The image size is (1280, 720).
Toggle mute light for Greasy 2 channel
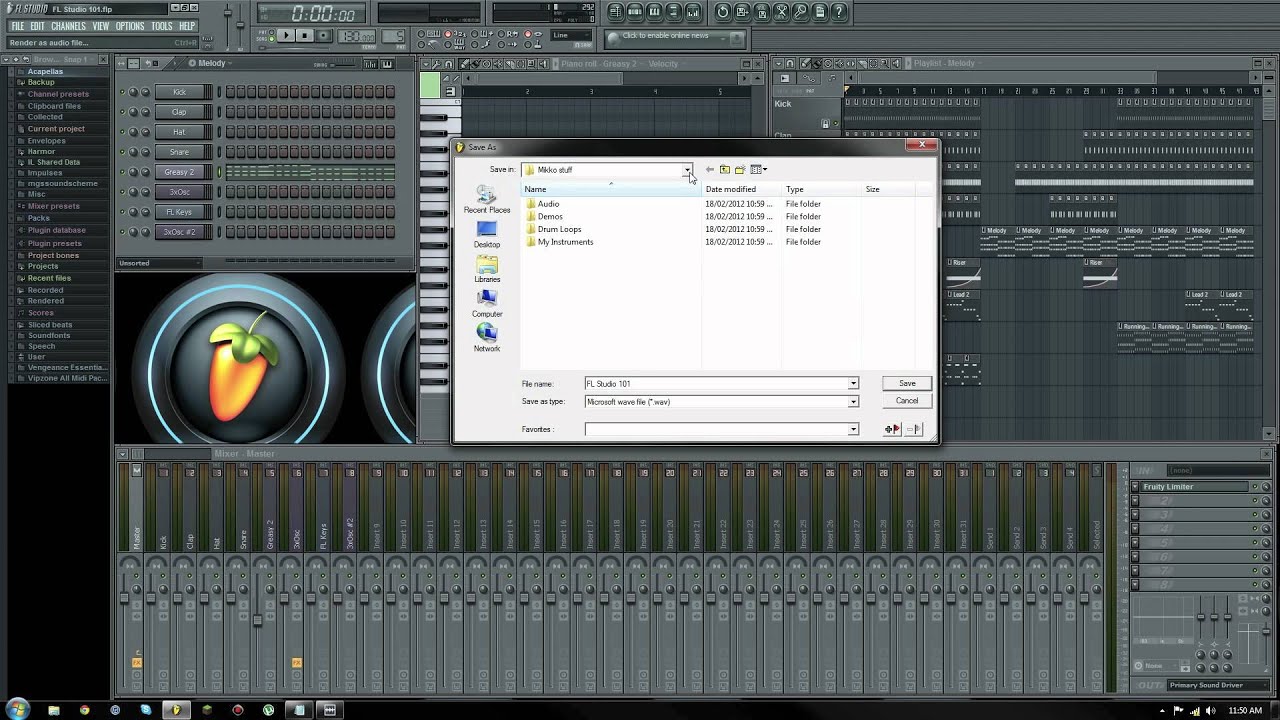[122, 172]
